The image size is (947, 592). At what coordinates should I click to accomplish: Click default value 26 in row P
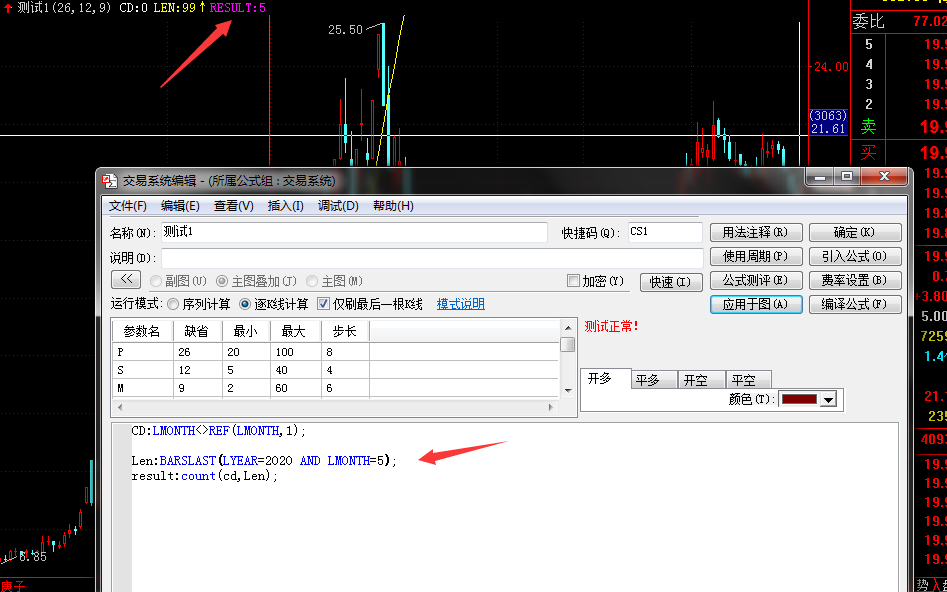[197, 352]
